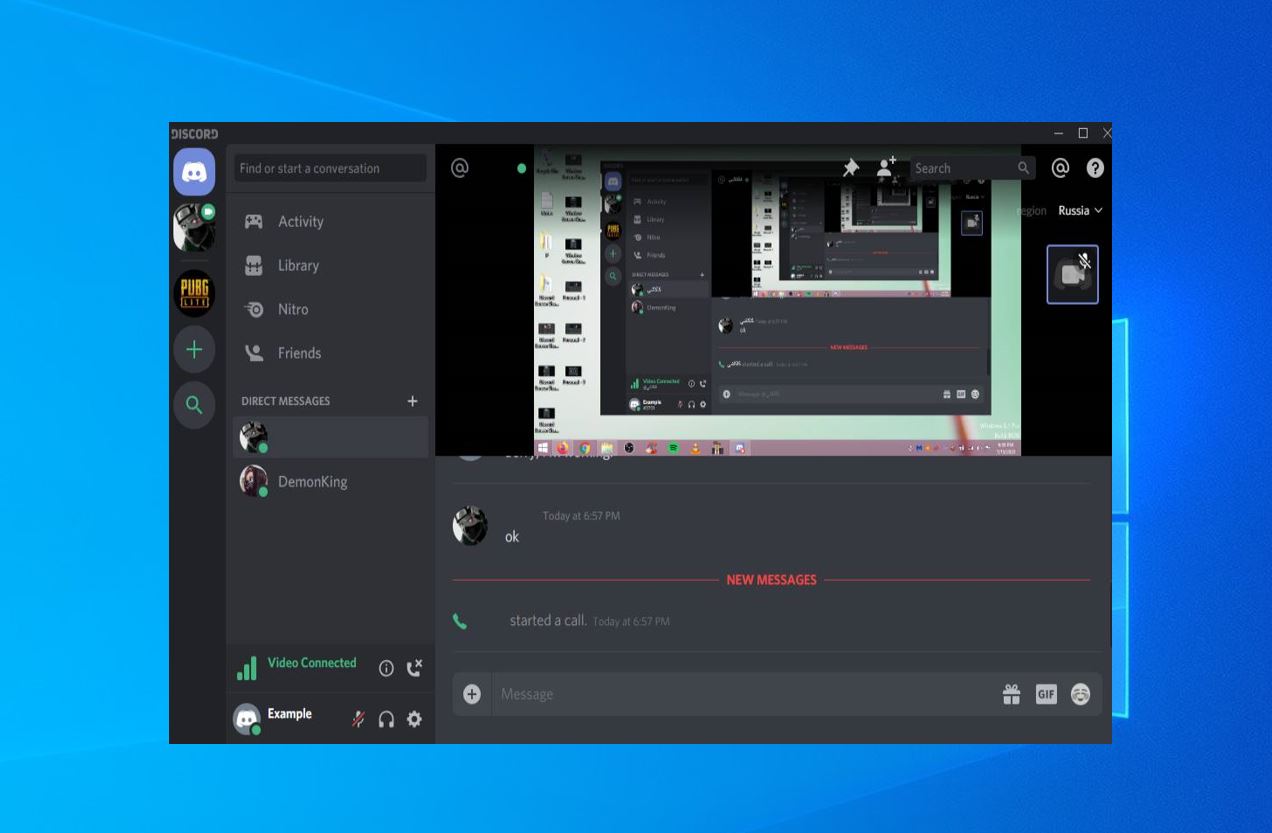This screenshot has height=833, width=1272.
Task: Open pinned messages pin icon
Action: (x=851, y=168)
